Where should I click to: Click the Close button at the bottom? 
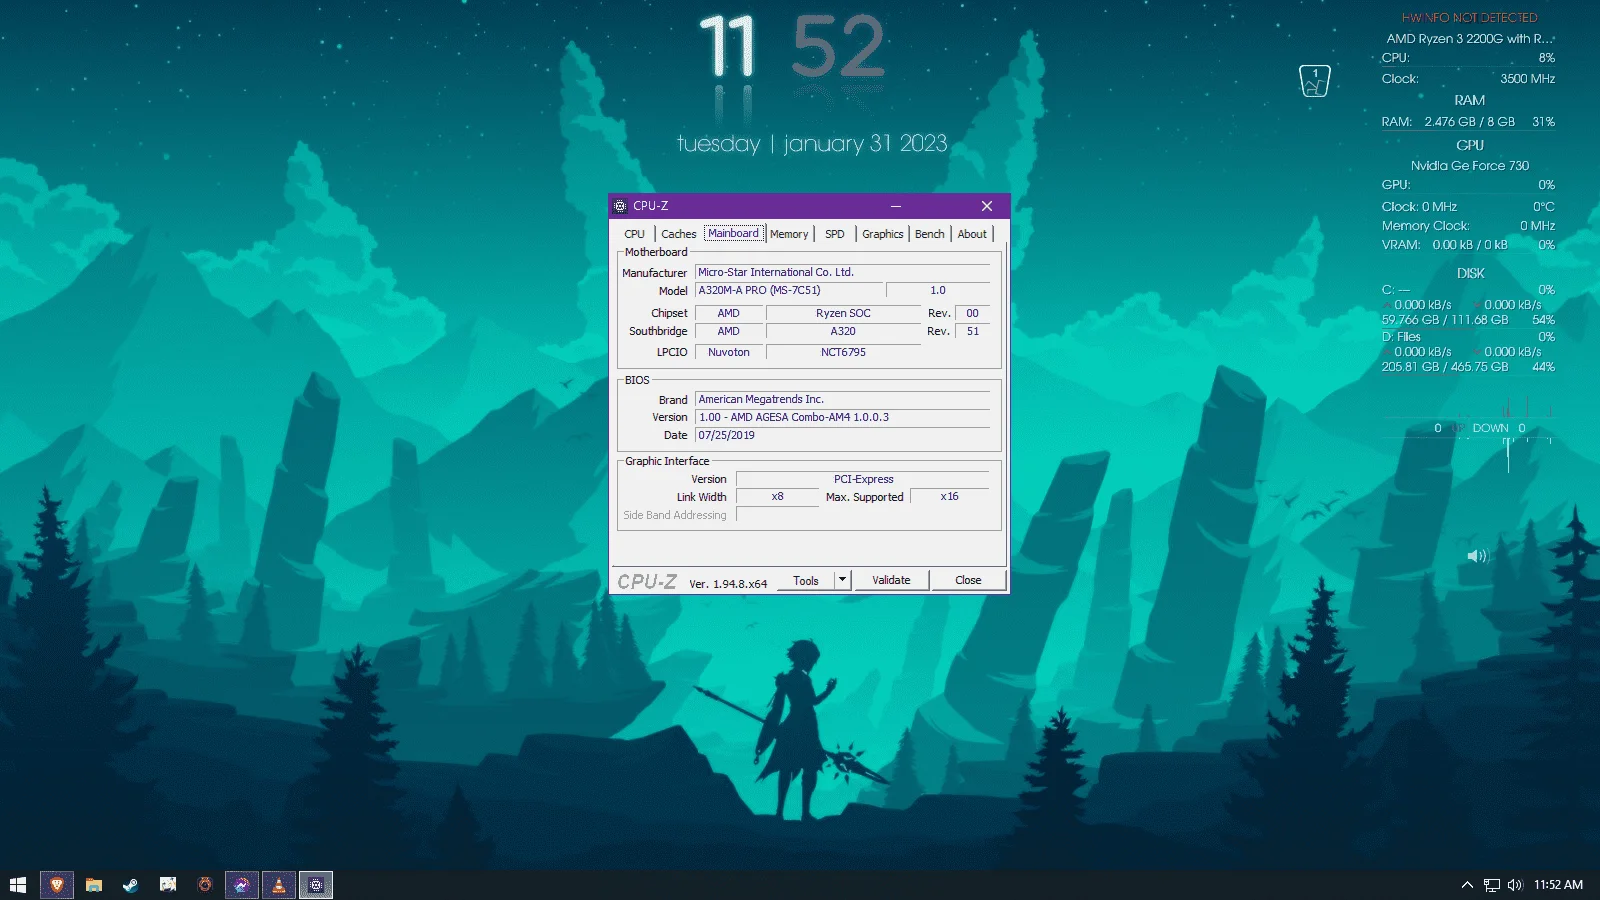click(968, 580)
